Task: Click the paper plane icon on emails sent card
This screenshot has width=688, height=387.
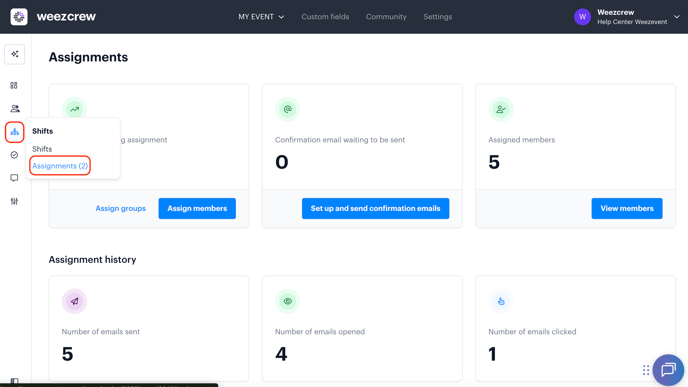Action: (x=75, y=301)
